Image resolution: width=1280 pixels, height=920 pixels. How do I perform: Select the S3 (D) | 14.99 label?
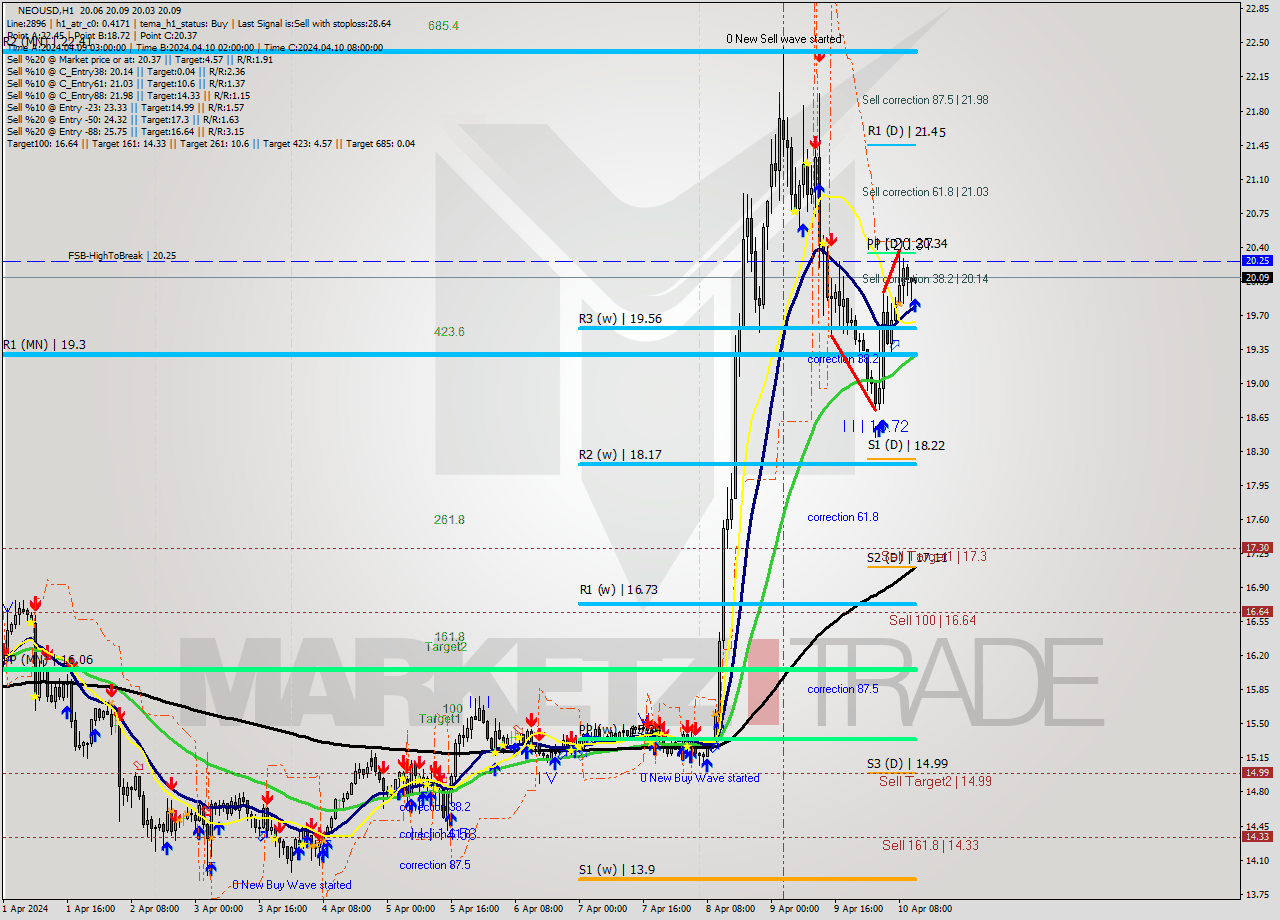click(x=907, y=763)
